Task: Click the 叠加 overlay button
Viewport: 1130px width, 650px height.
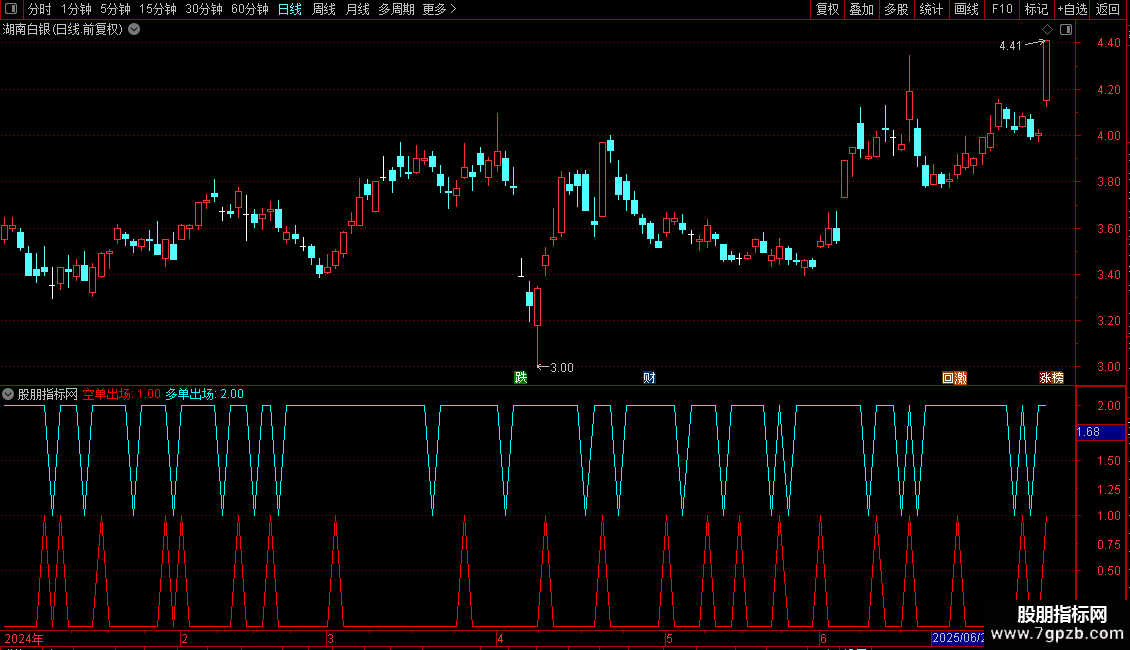Action: (861, 9)
